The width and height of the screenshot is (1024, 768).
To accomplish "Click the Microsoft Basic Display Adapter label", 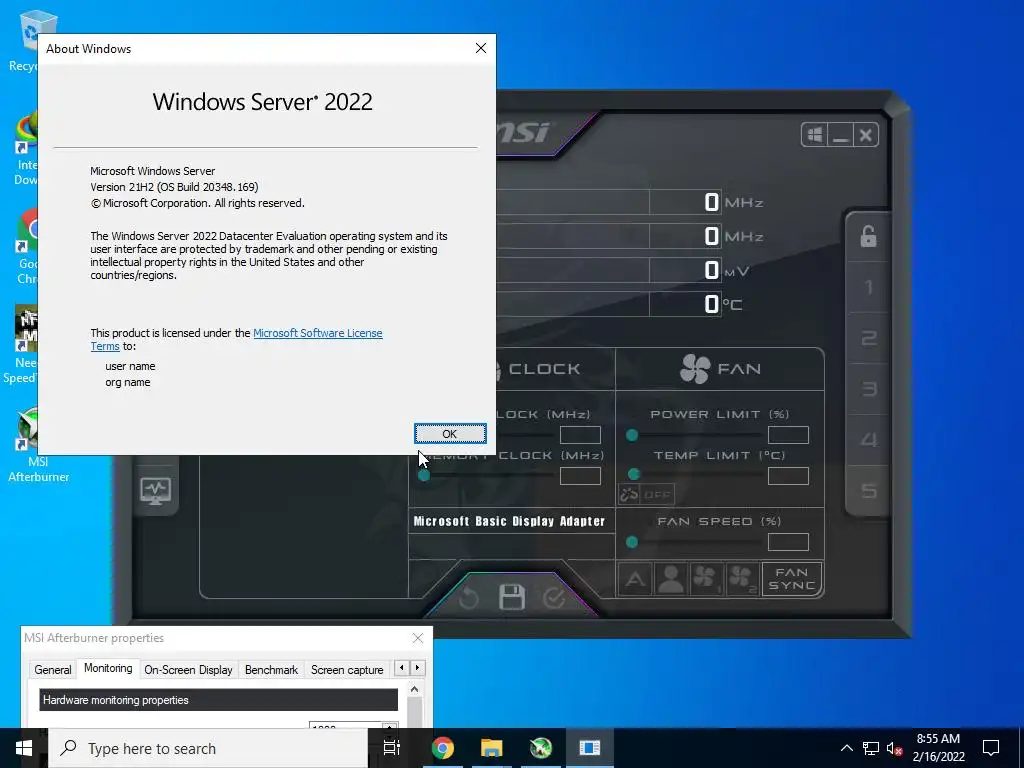I will (509, 521).
